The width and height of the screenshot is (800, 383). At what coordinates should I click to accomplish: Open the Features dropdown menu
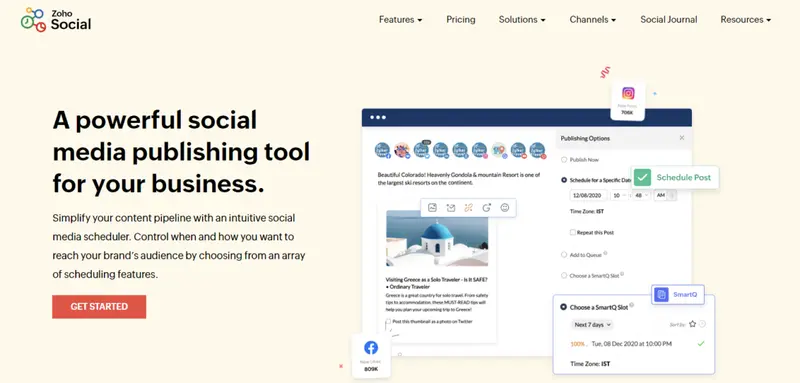click(401, 19)
